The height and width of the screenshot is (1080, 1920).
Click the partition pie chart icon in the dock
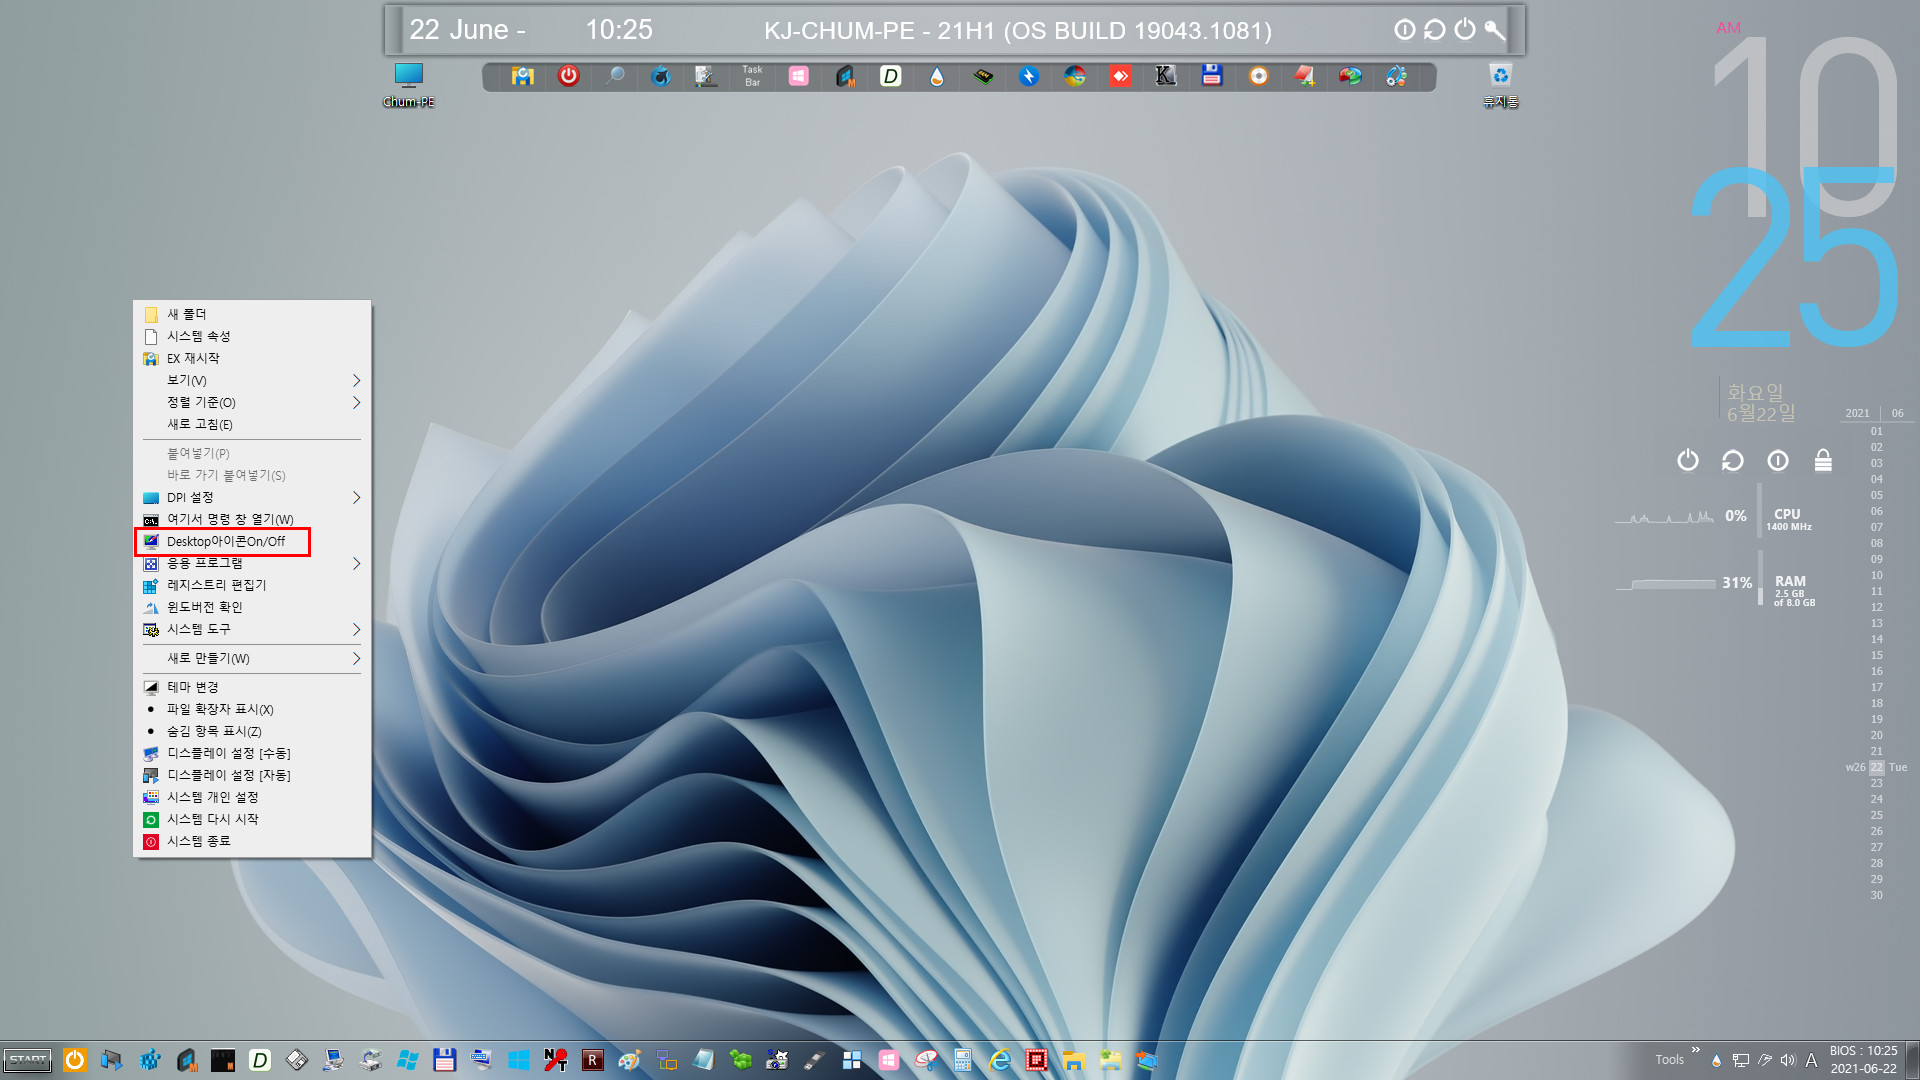coord(1350,76)
